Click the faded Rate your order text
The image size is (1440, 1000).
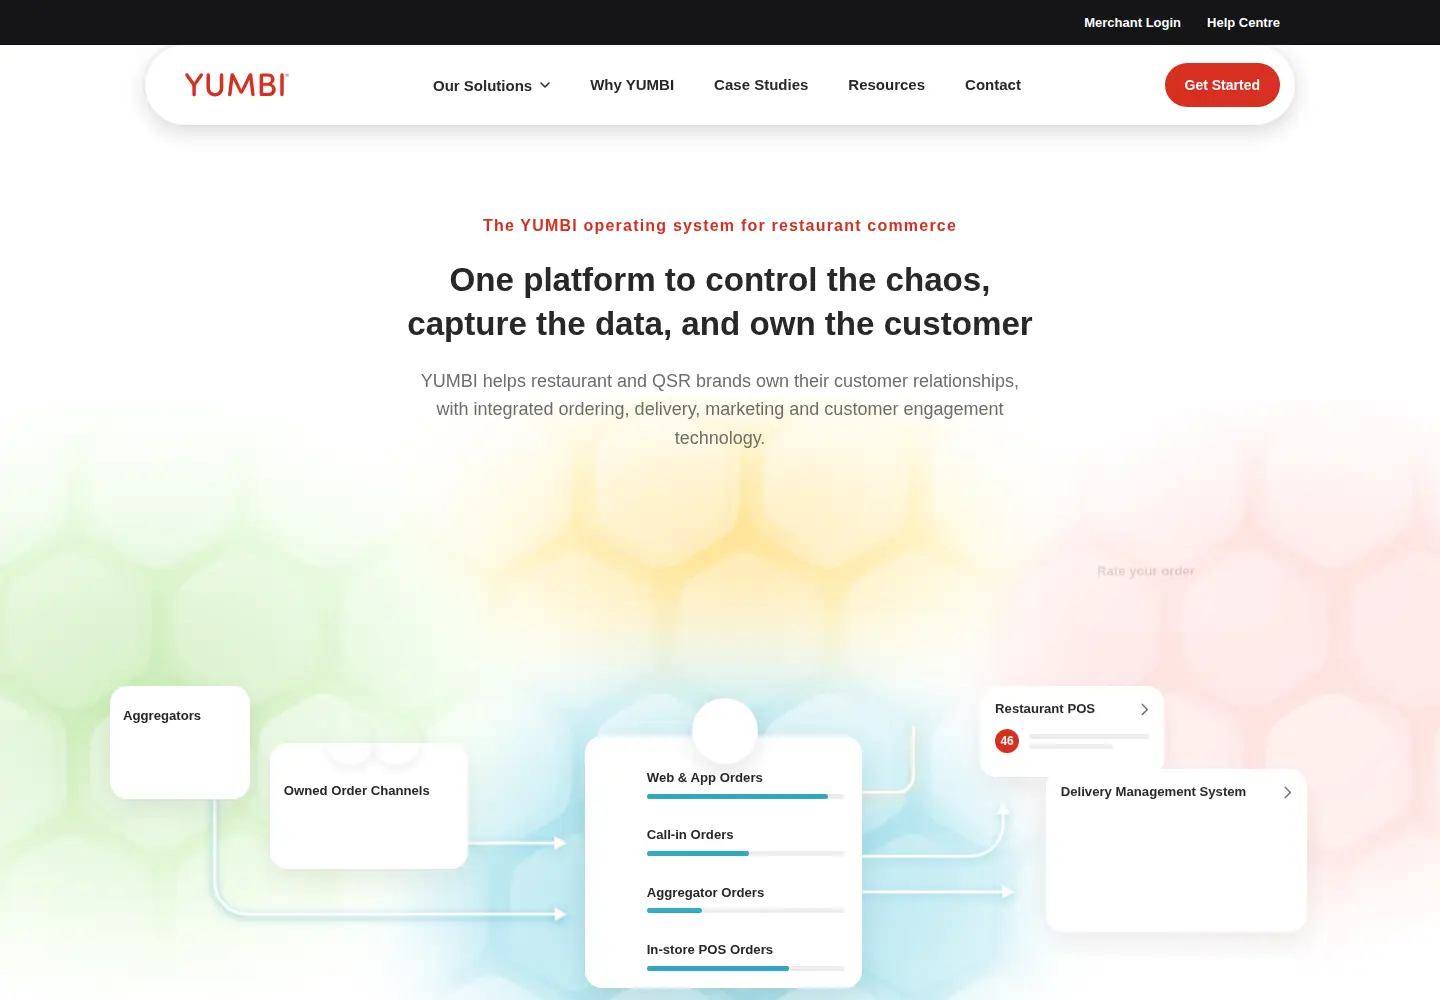point(1146,571)
